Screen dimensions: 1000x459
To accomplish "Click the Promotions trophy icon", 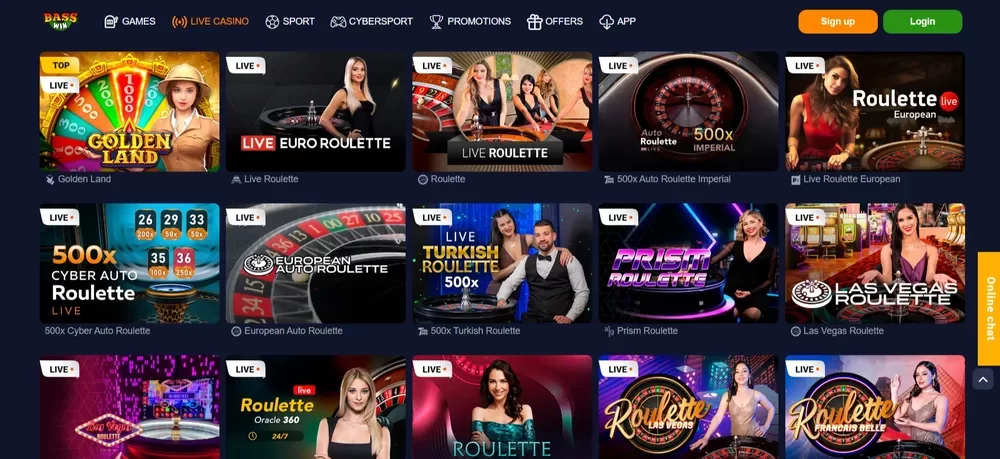I will click(x=436, y=22).
